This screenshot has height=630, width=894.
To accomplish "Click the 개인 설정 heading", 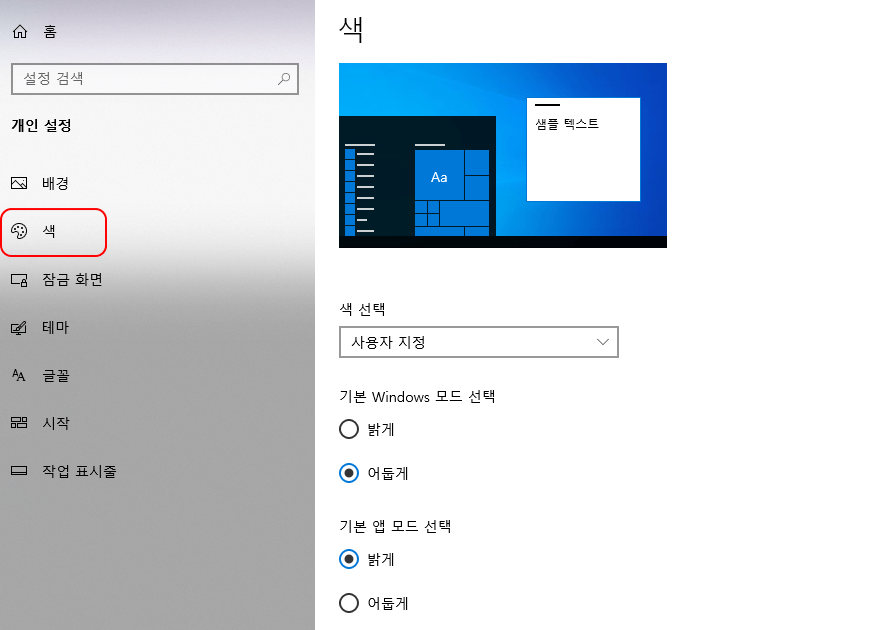I will coord(42,125).
